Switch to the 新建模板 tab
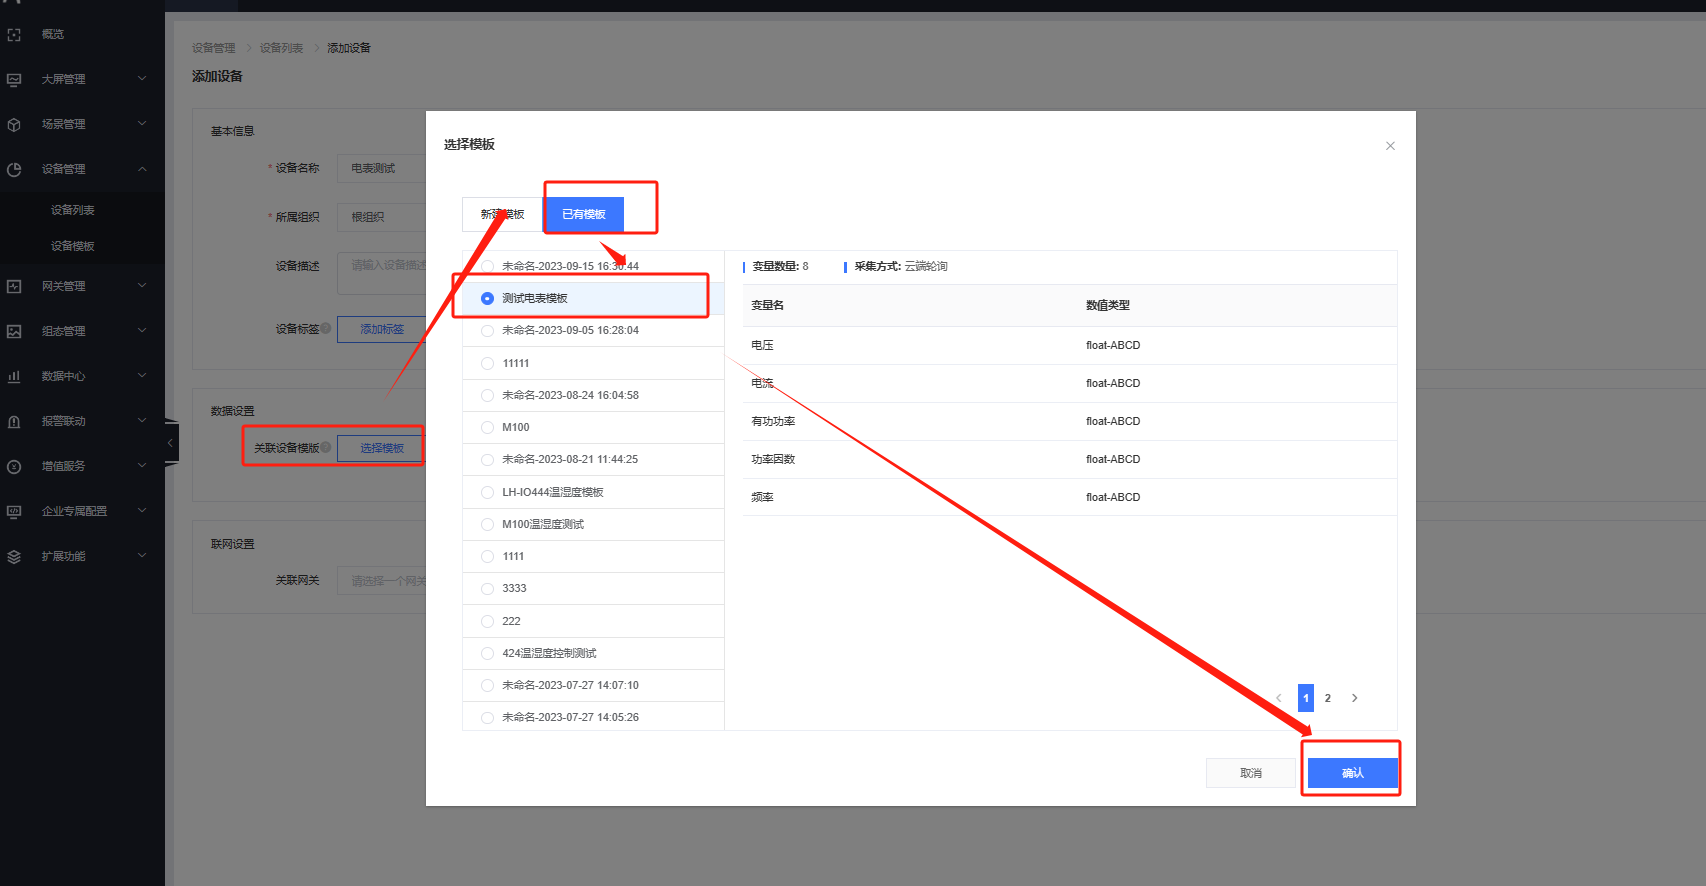The width and height of the screenshot is (1706, 886). point(502,215)
